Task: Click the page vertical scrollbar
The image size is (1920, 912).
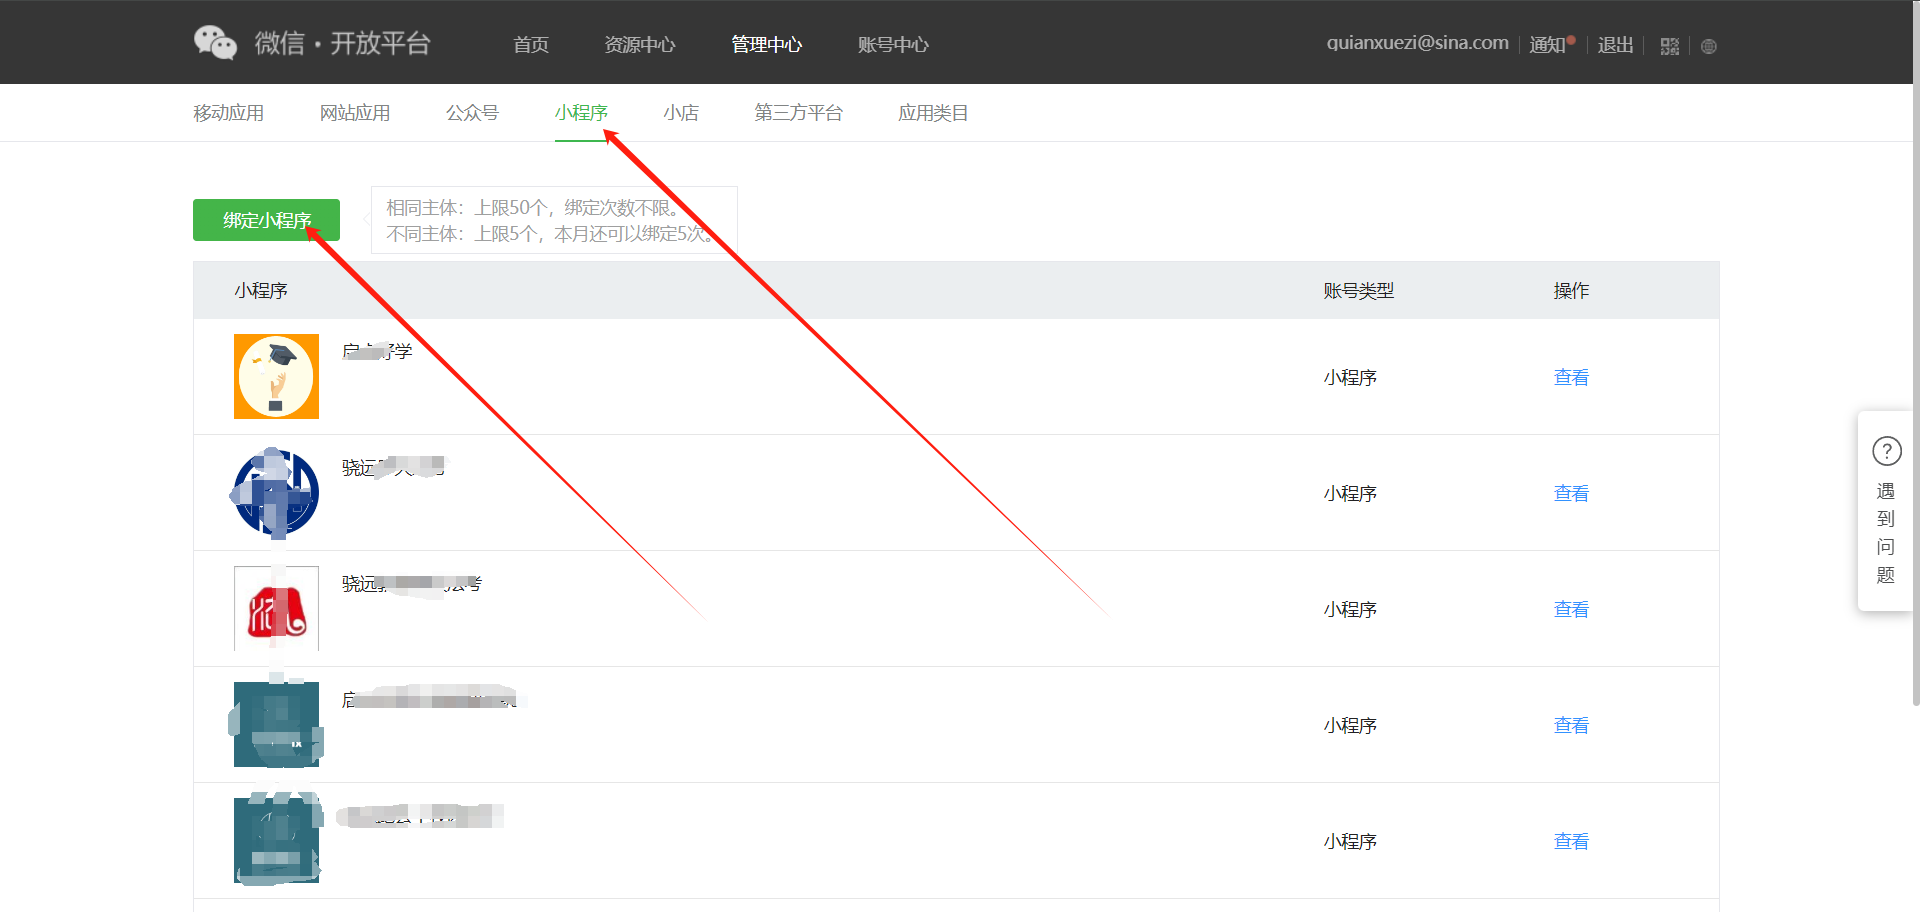Action: [1915, 400]
